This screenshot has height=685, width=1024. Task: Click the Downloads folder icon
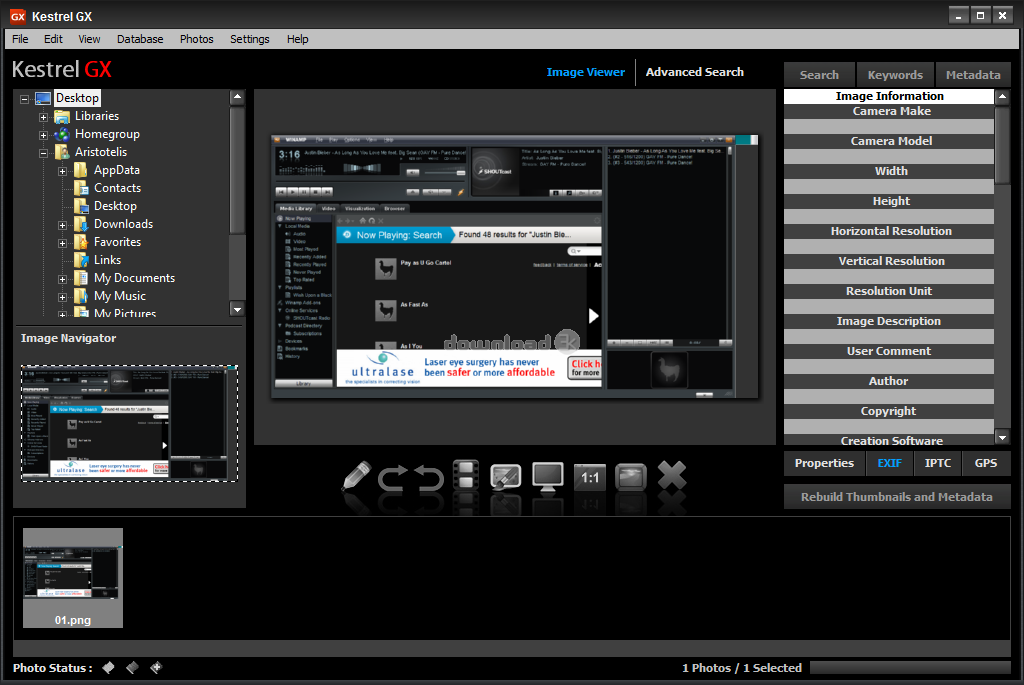(81, 224)
